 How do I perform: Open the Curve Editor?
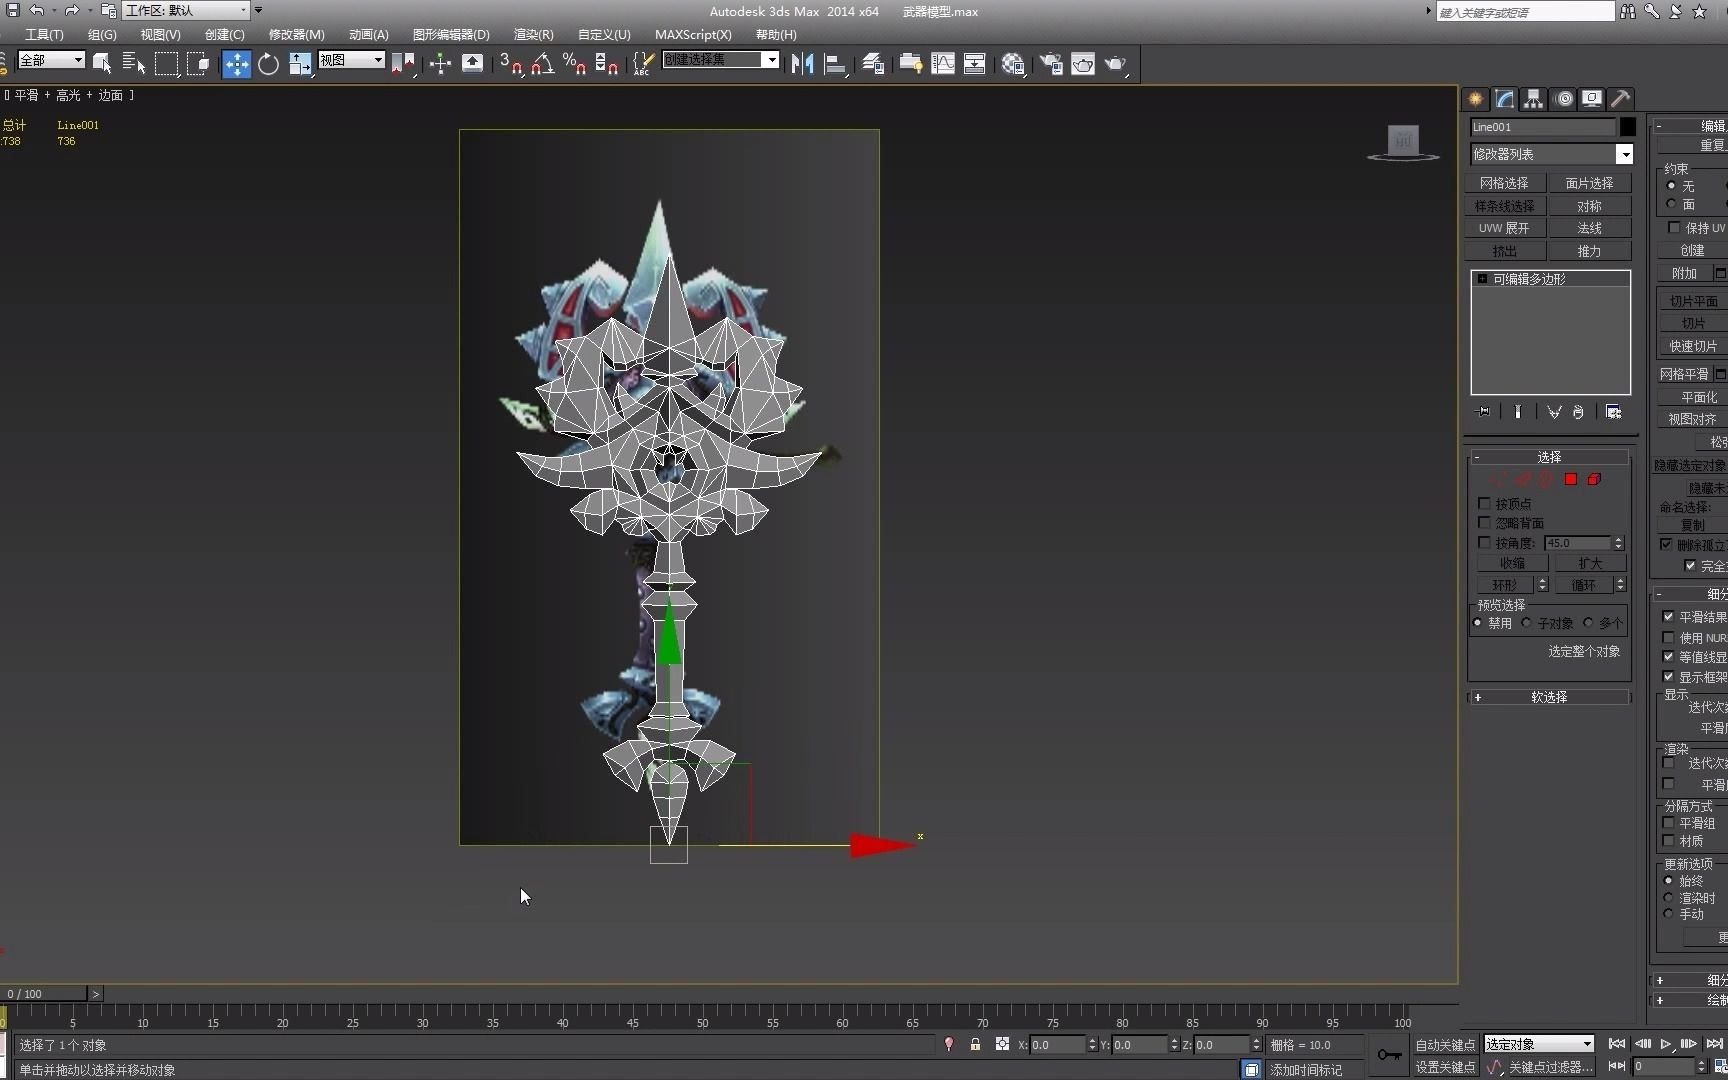[943, 64]
